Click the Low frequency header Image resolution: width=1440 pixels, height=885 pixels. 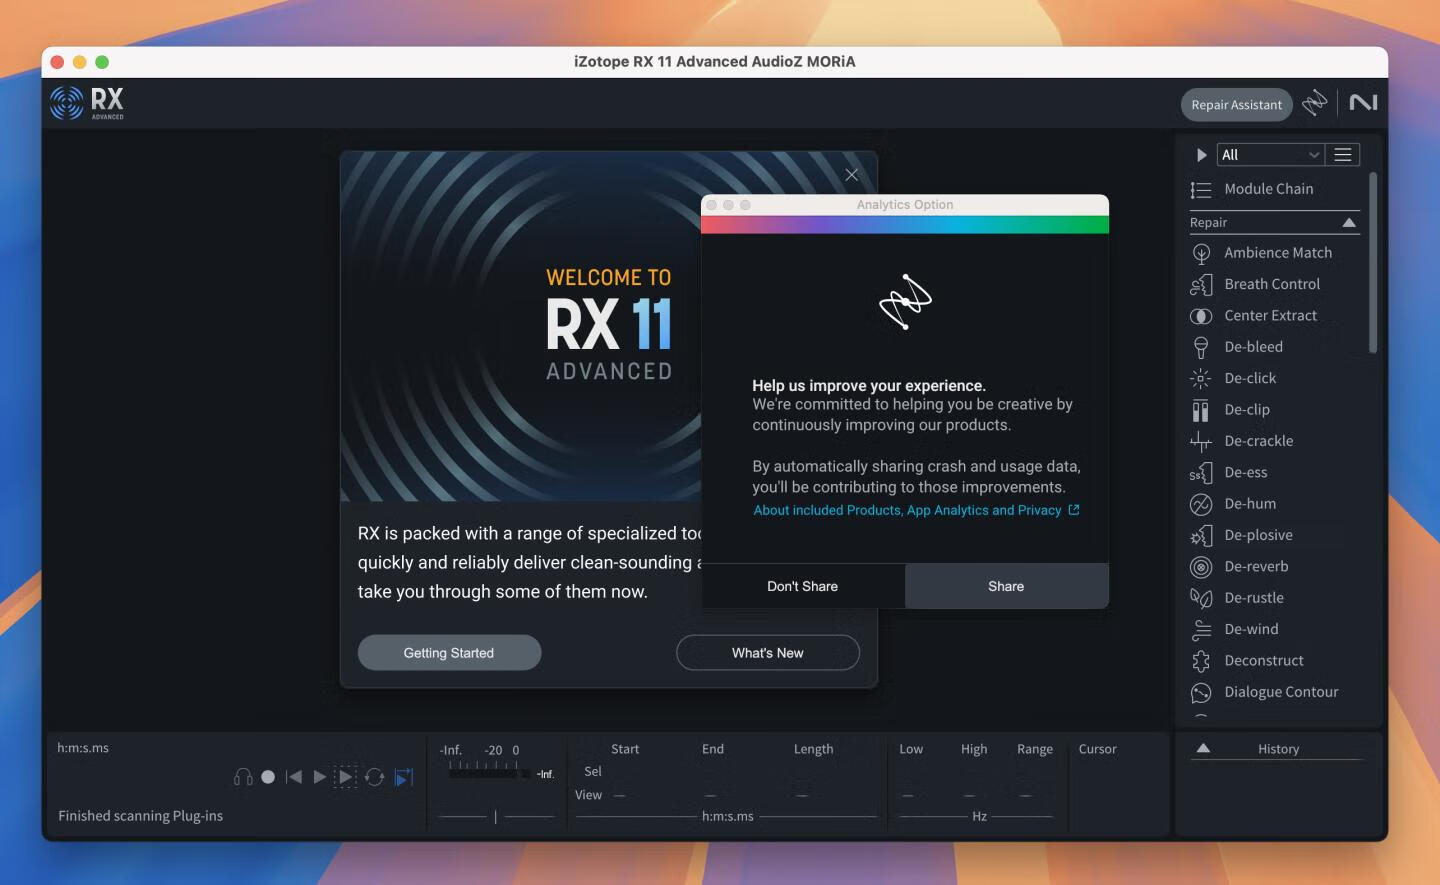(x=911, y=749)
